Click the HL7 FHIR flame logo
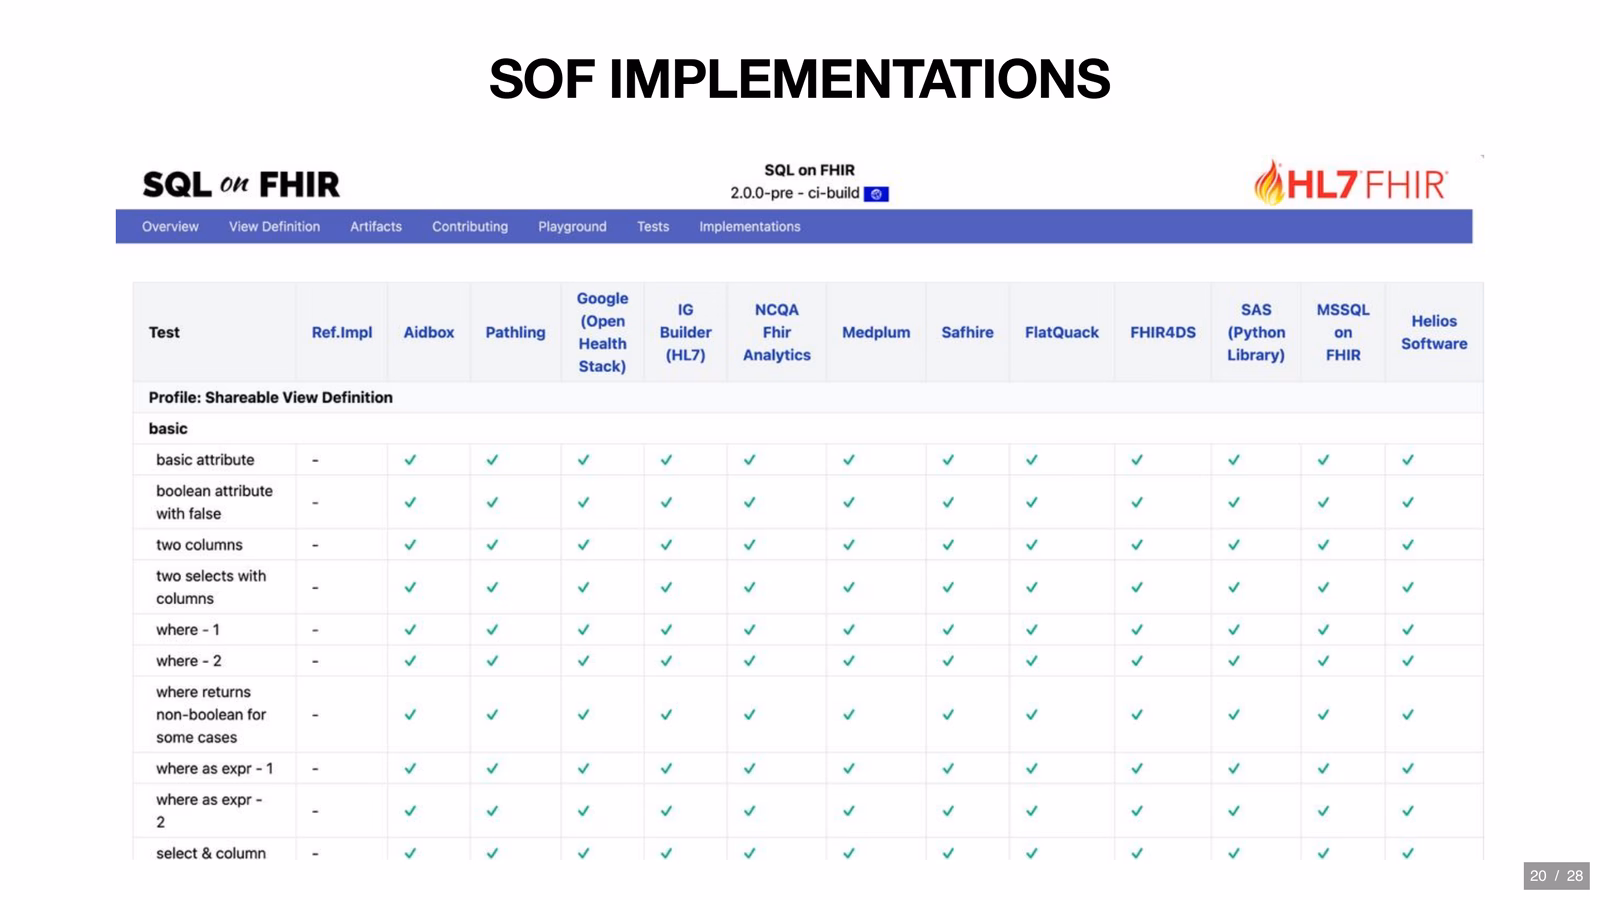Viewport: 1600px width, 900px height. [x=1350, y=183]
